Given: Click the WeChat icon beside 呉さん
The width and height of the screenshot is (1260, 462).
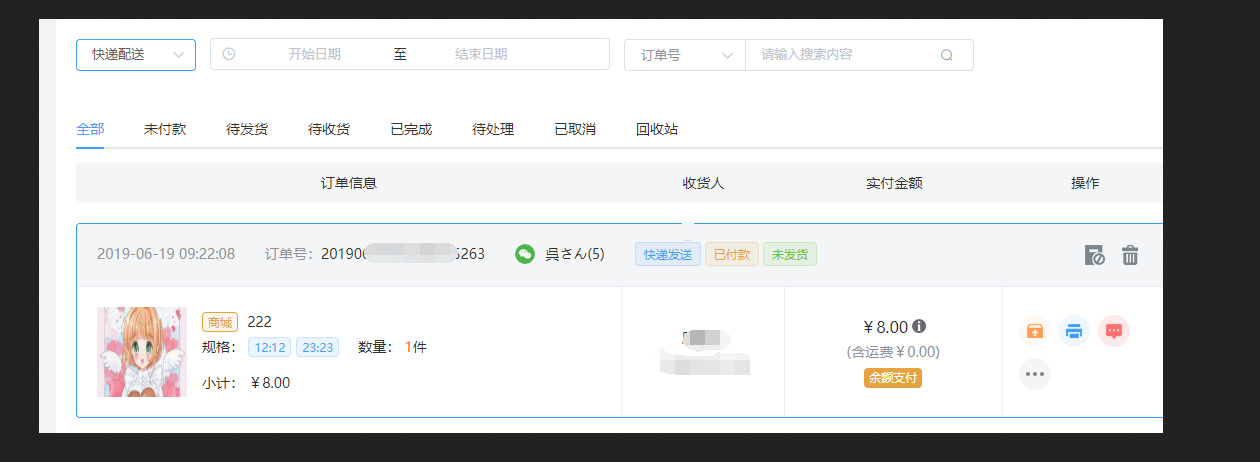Looking at the screenshot, I should [525, 254].
